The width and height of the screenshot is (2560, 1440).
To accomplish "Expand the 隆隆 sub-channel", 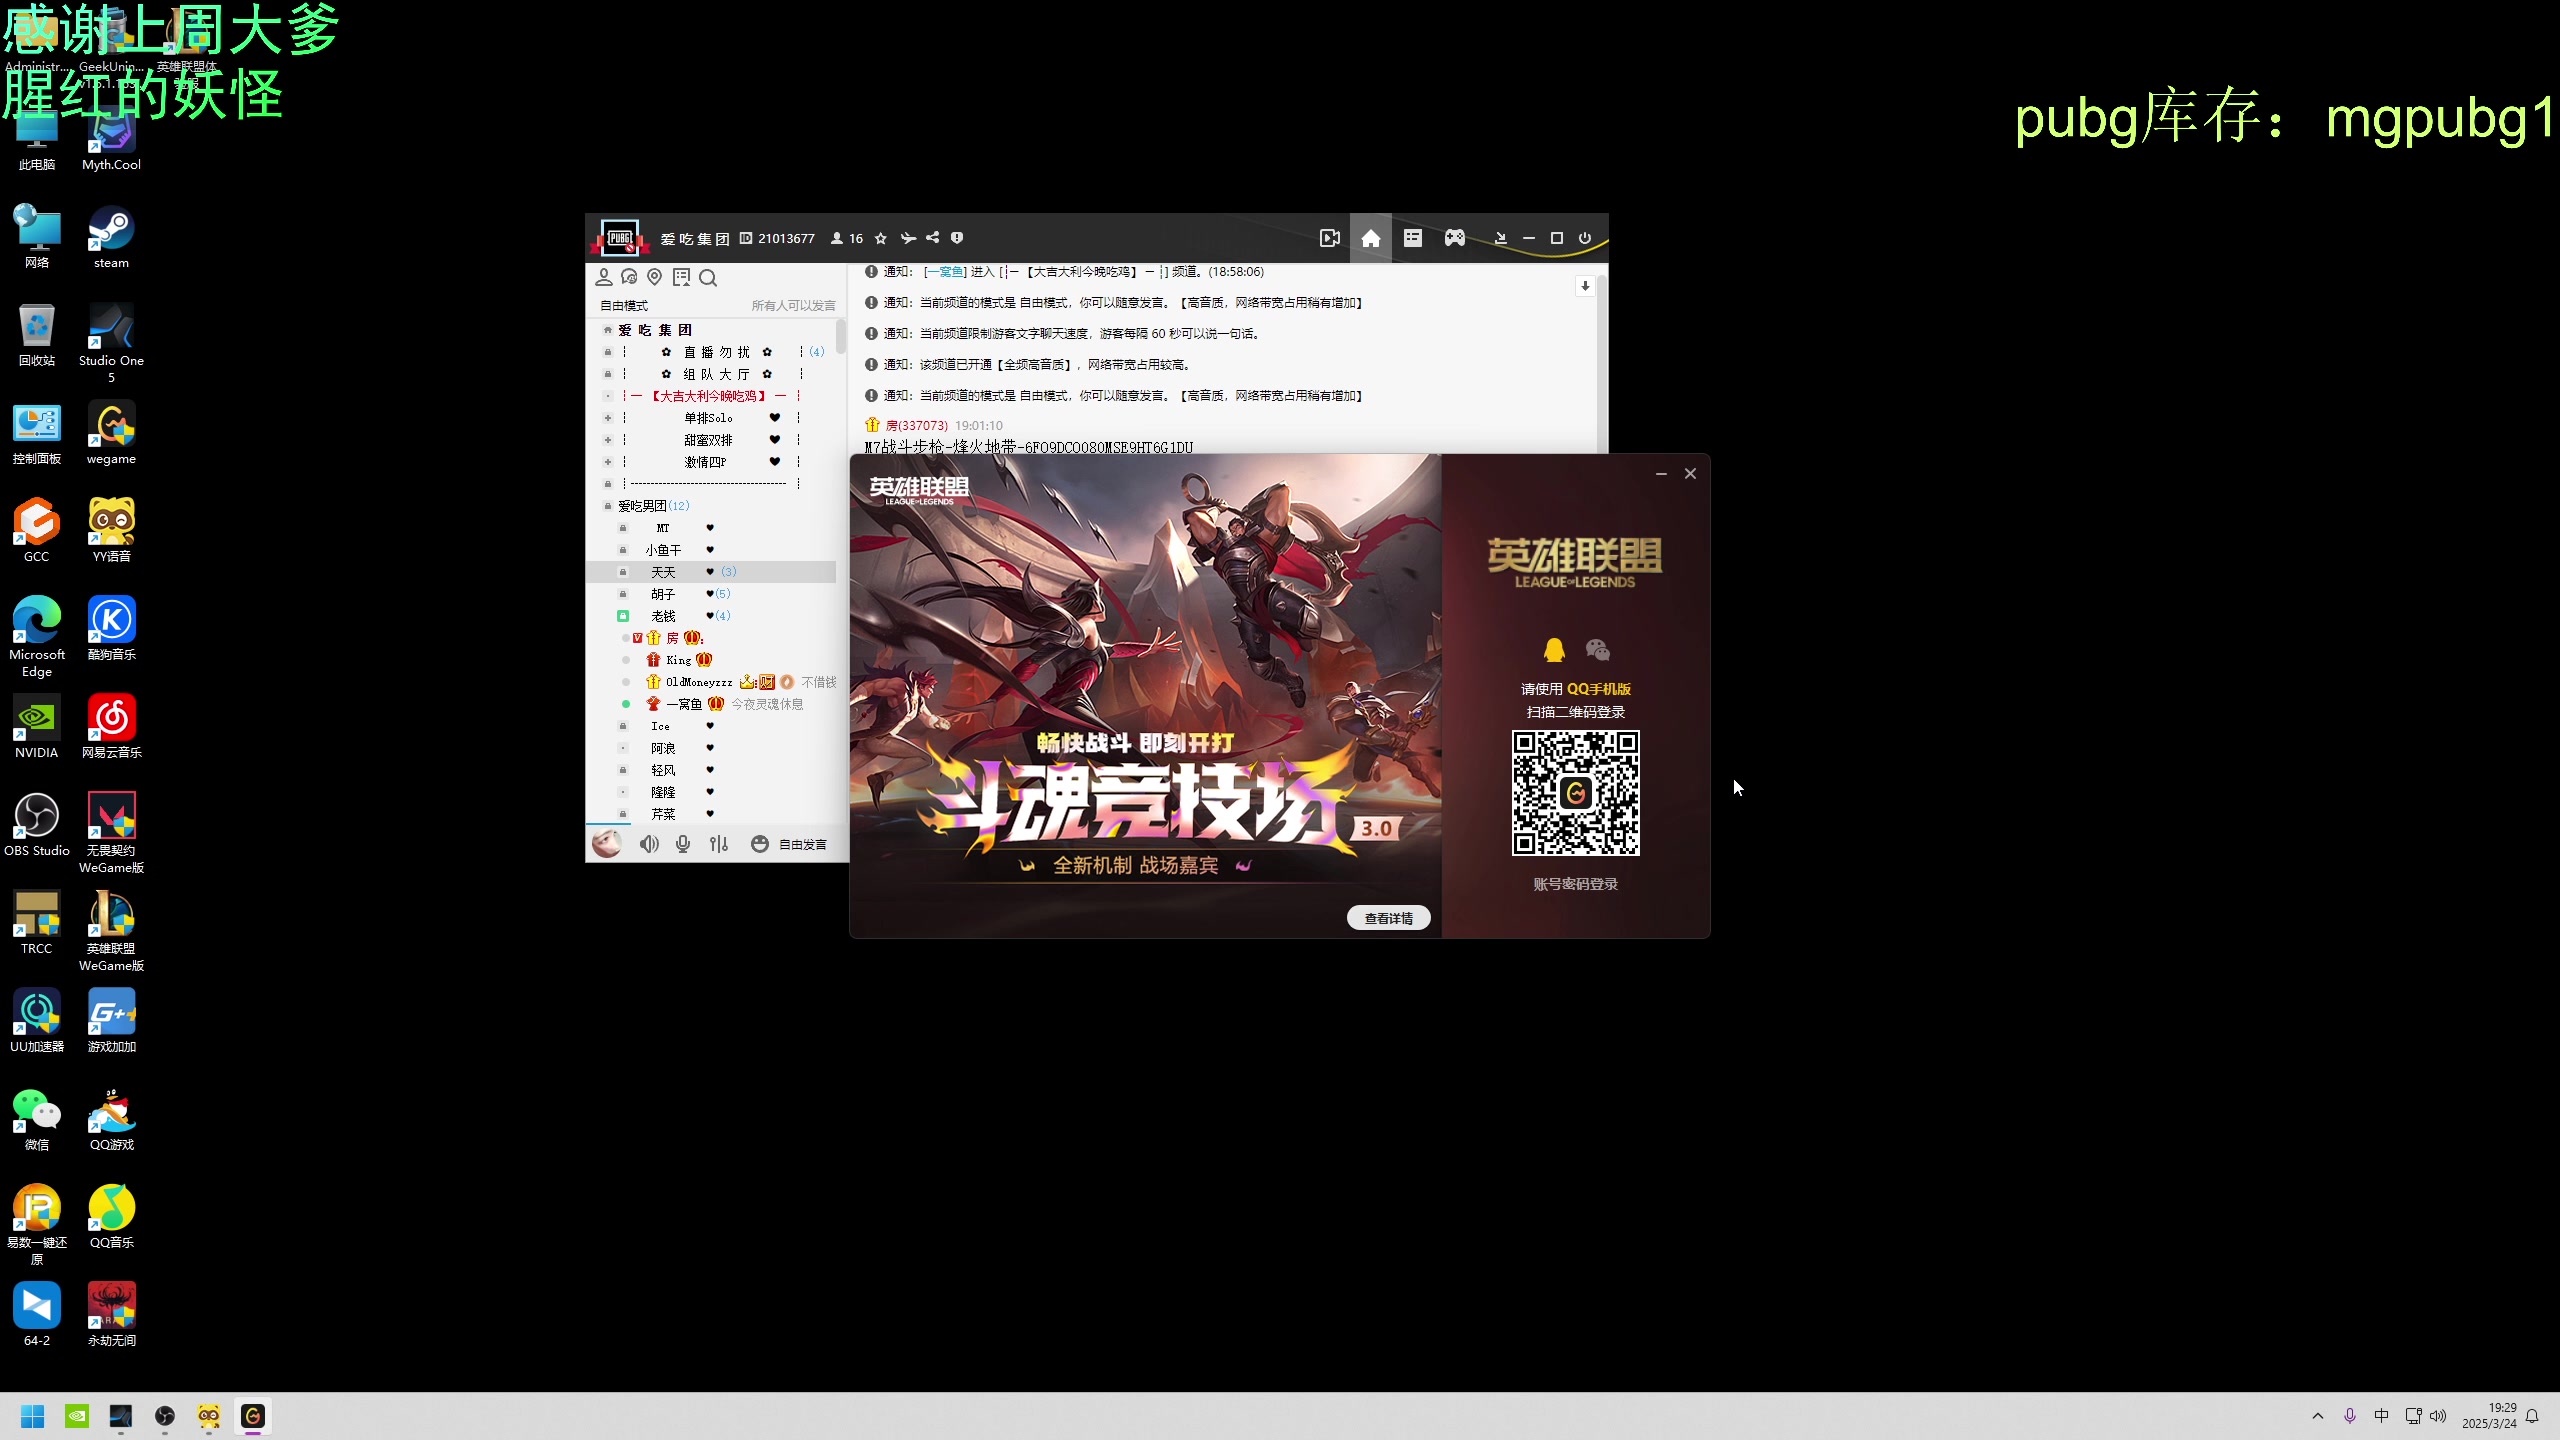I will coord(622,792).
